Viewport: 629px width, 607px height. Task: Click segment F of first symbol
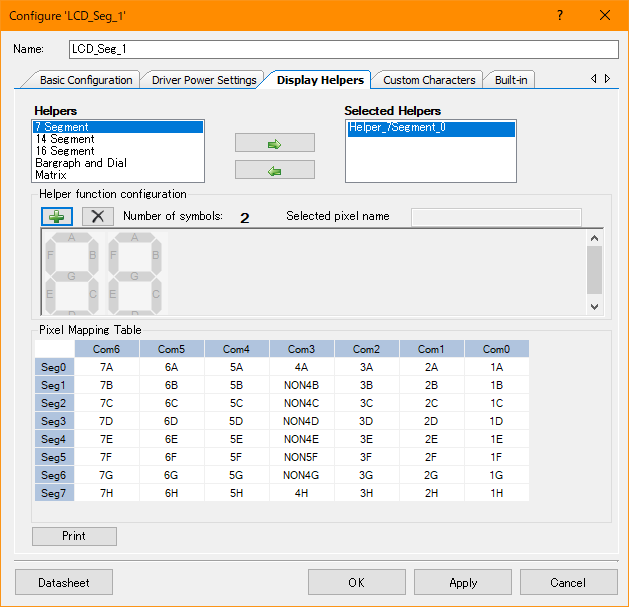[50, 255]
